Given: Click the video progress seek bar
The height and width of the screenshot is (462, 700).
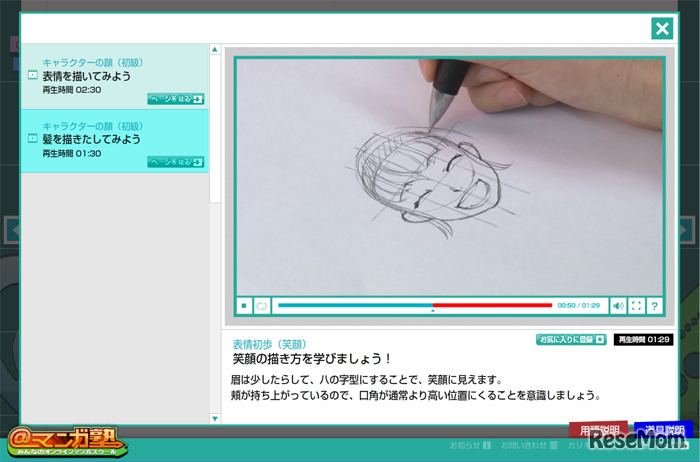Looking at the screenshot, I should click(x=414, y=305).
